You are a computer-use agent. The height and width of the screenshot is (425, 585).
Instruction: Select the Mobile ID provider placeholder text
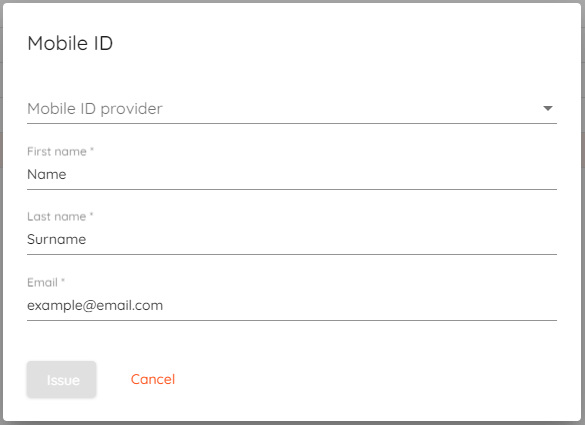coord(95,109)
